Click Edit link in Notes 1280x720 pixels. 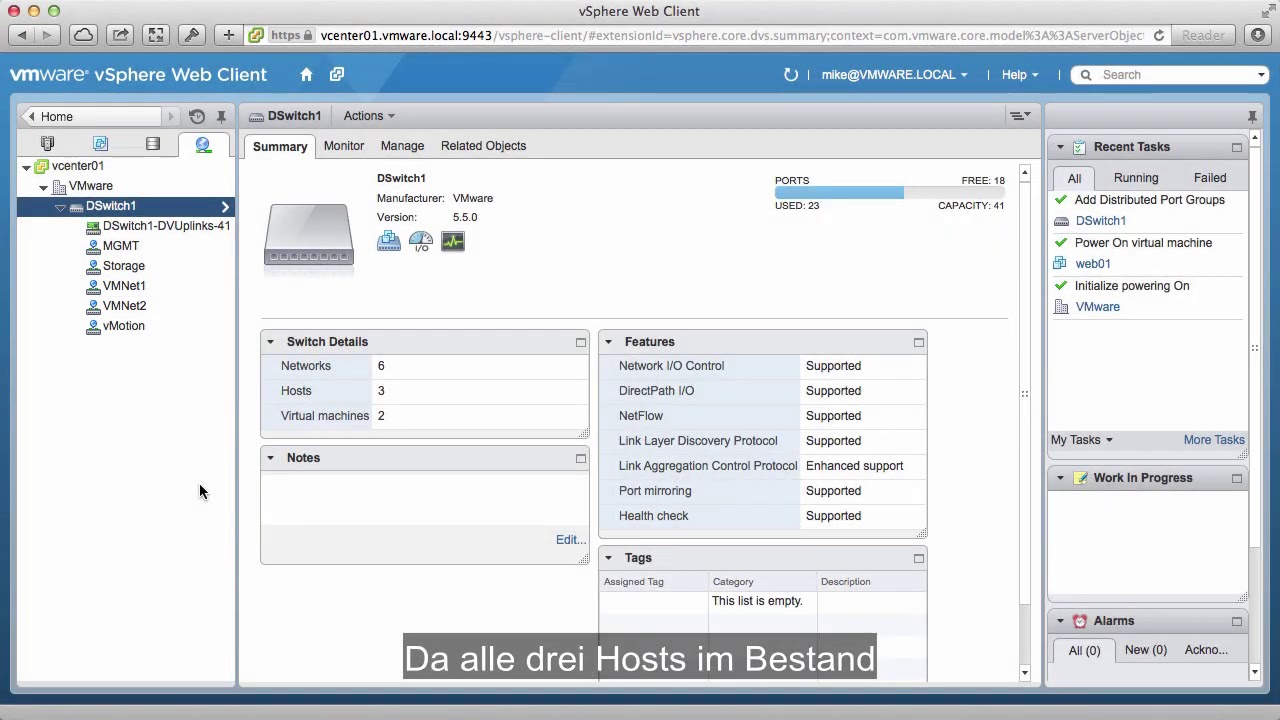coord(571,540)
